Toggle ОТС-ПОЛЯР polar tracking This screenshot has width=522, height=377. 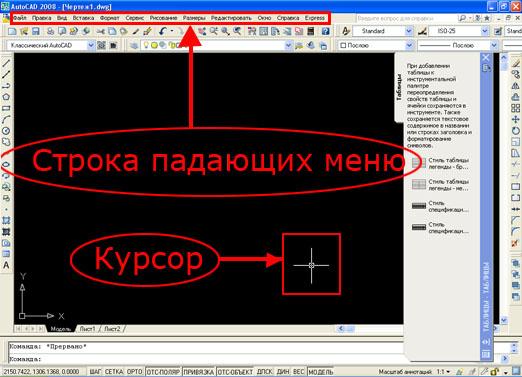tap(163, 372)
